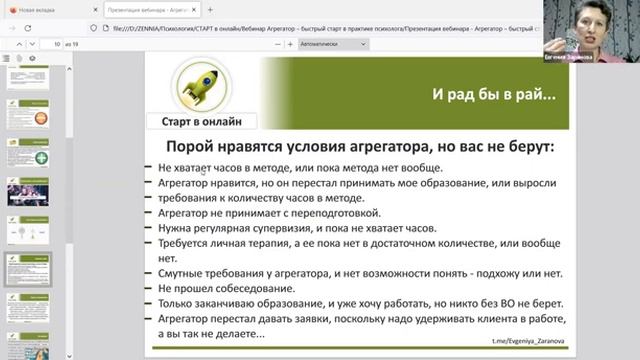This screenshot has height=360, width=640.
Task: Click the file:///D:/ZENNIA address bar URL
Action: [x=326, y=29]
